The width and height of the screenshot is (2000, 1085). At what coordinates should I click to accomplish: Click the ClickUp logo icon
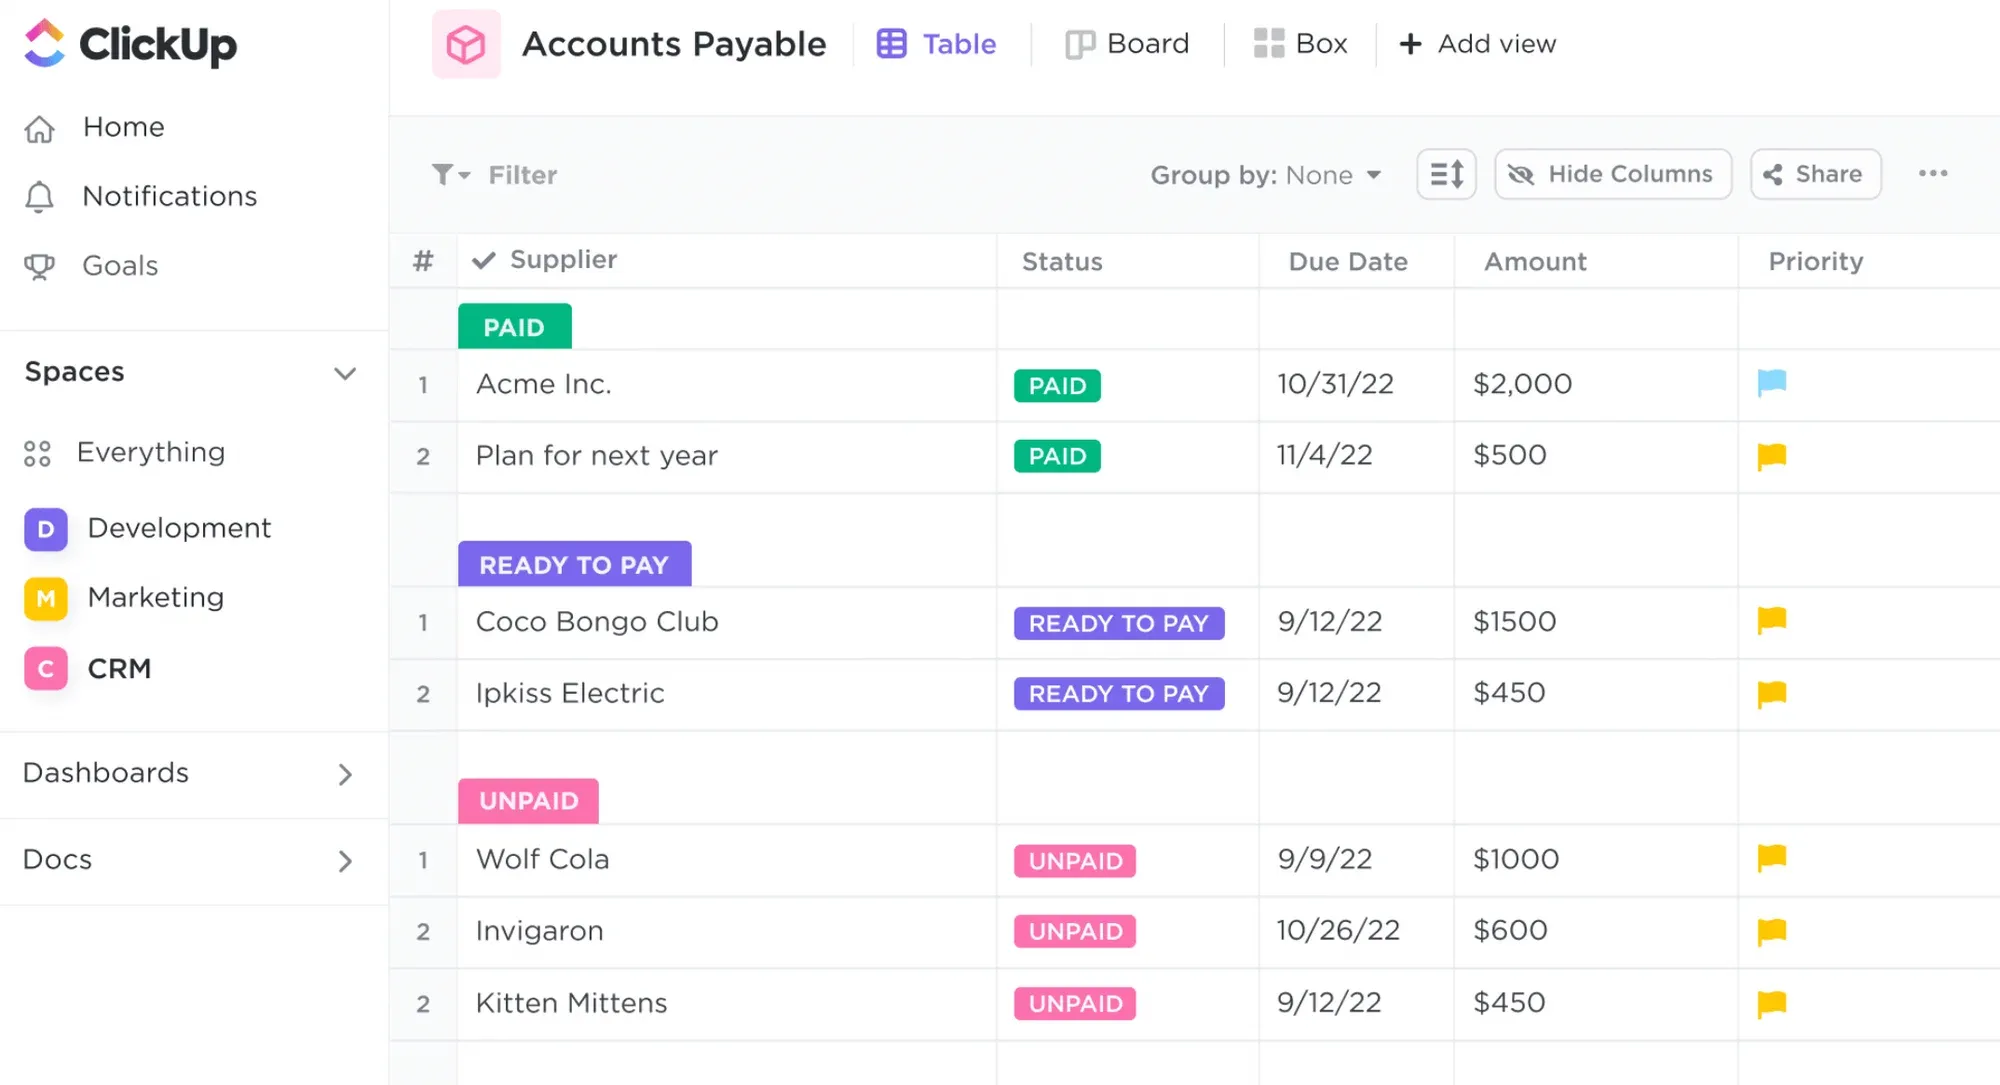tap(44, 43)
